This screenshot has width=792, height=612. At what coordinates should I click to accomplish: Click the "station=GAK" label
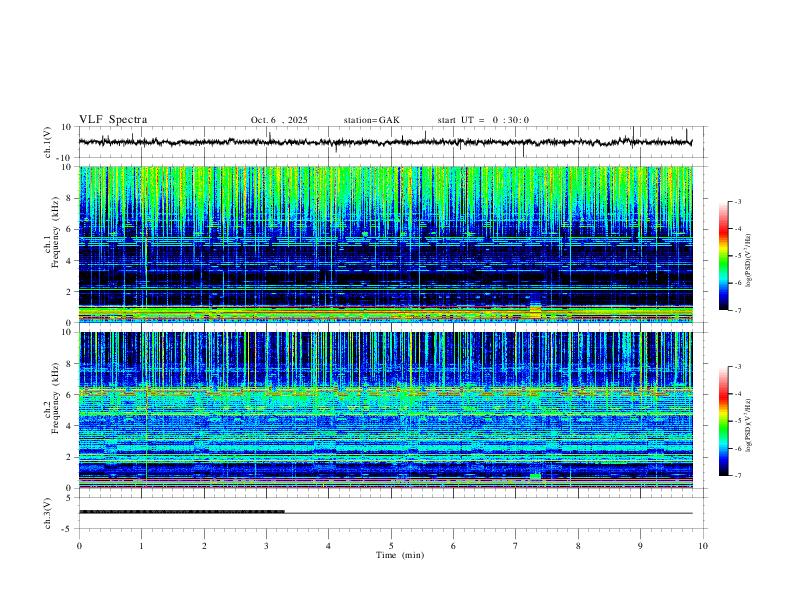point(371,120)
